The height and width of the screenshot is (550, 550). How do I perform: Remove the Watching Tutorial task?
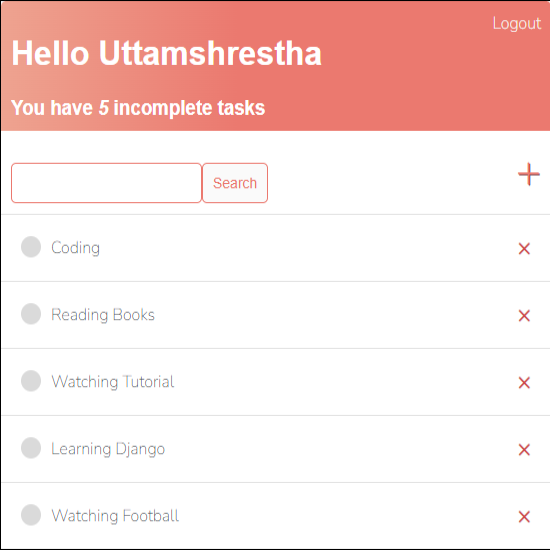click(524, 383)
